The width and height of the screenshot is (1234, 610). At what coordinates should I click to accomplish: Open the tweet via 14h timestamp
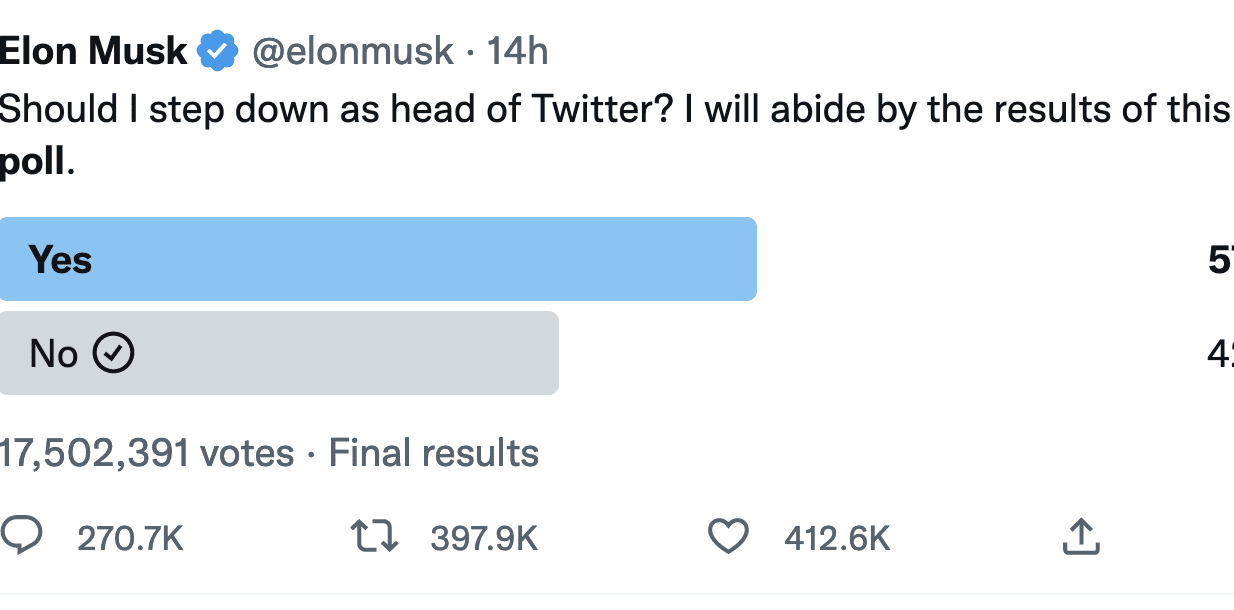coord(517,51)
